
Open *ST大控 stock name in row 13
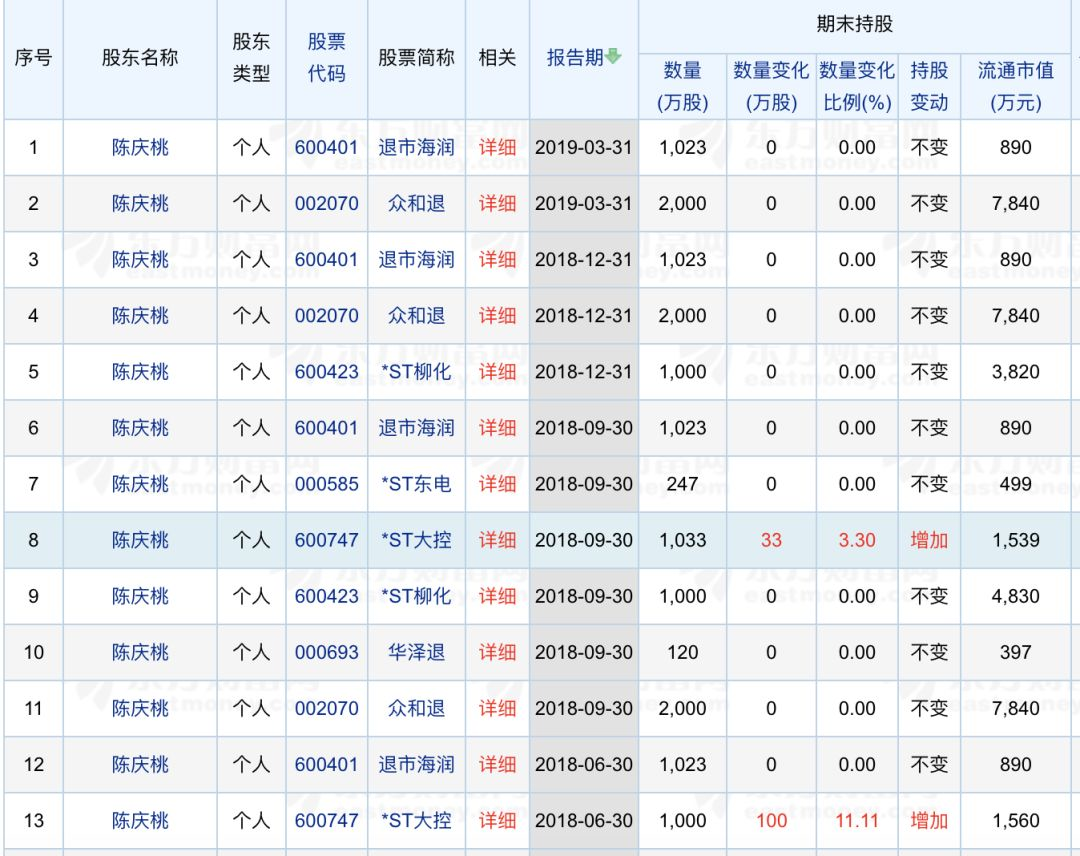416,821
